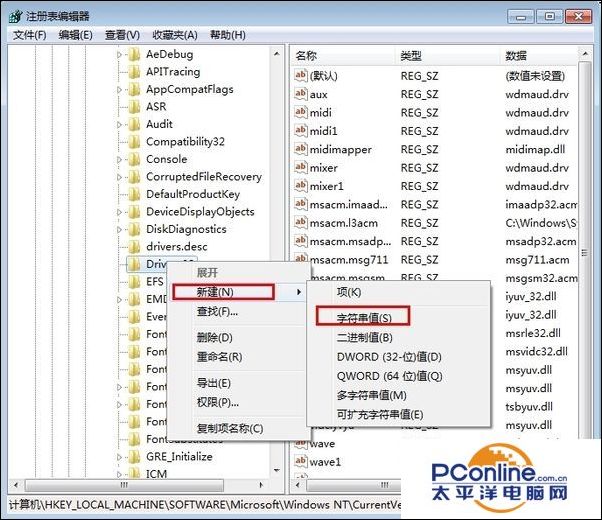The image size is (602, 520).
Task: Click the string icon beside mixer value
Action: click(x=301, y=167)
